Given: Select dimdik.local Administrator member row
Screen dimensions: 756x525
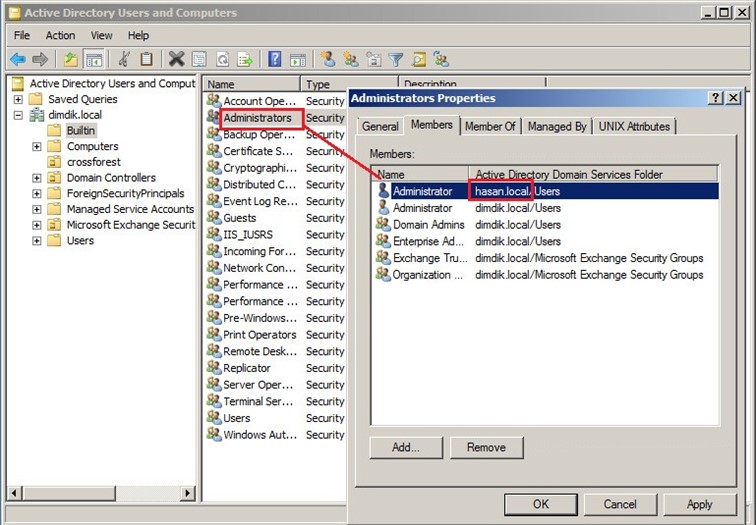Looking at the screenshot, I should (x=544, y=208).
